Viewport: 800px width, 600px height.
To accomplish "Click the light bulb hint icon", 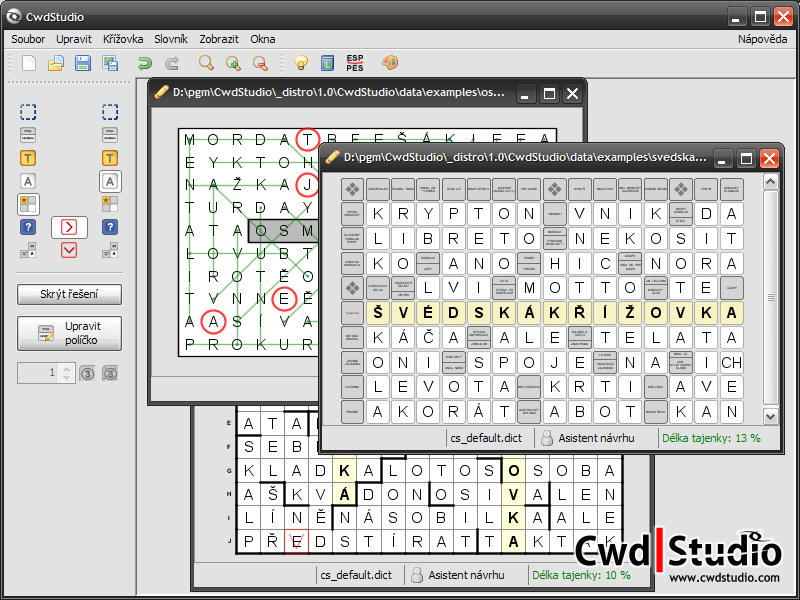I will click(x=301, y=63).
